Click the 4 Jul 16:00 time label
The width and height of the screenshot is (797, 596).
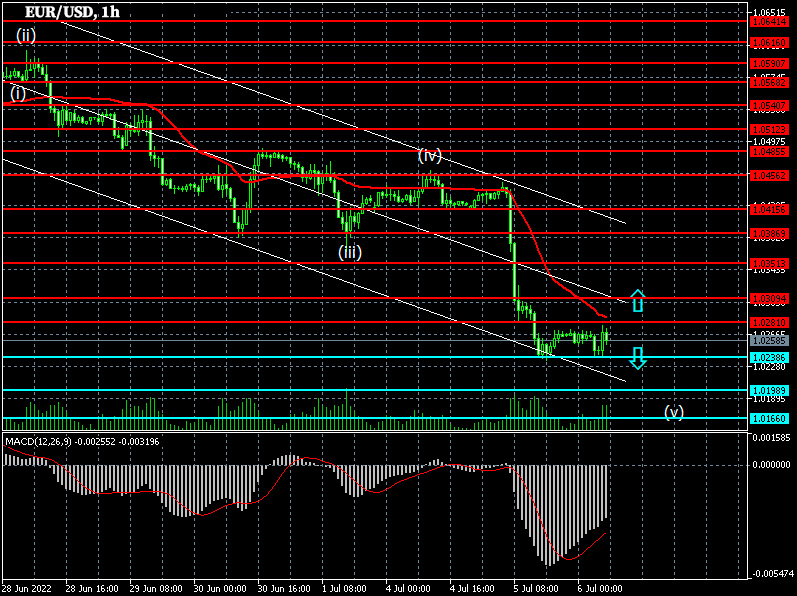(474, 588)
